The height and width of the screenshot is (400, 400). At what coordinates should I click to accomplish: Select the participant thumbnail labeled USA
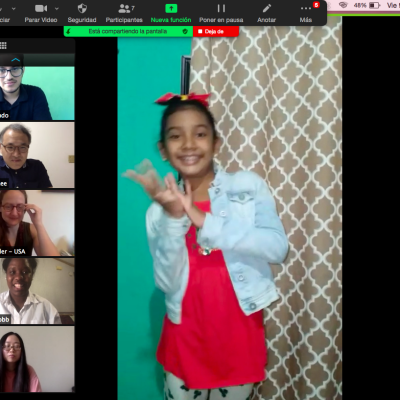pyautogui.click(x=37, y=223)
